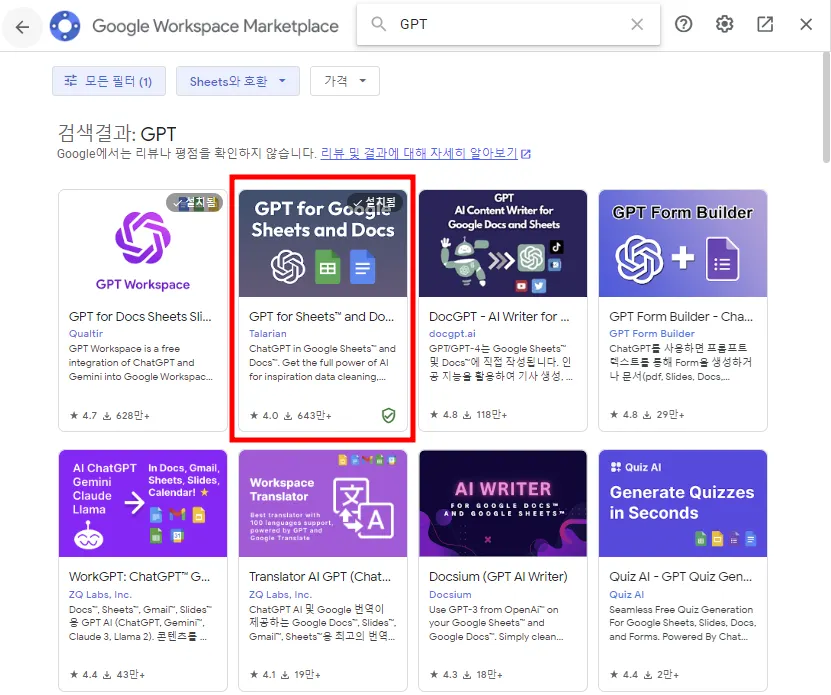This screenshot has height=695, width=831.
Task: Open Marketplace in new window icon
Action: (765, 24)
